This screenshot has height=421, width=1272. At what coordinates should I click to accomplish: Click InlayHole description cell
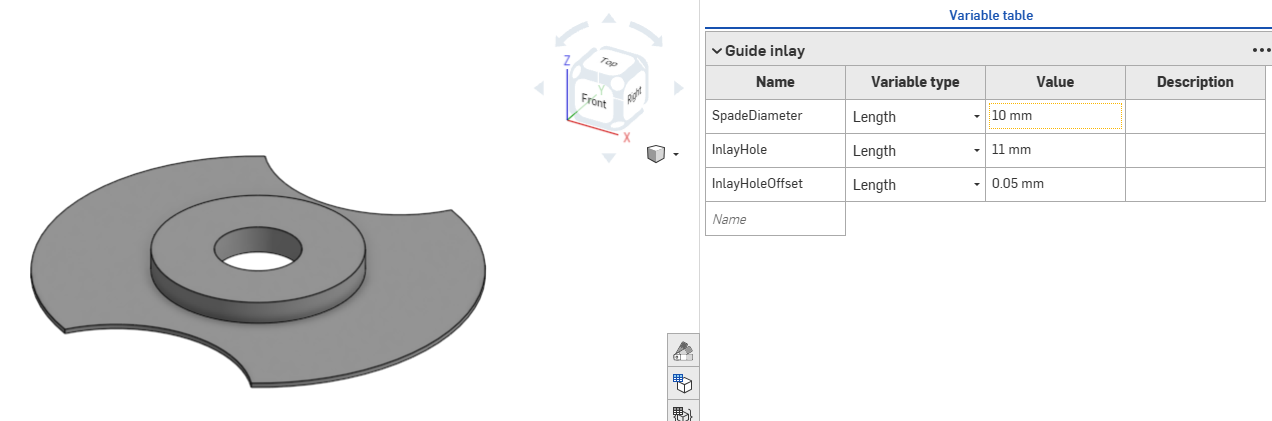click(1195, 150)
